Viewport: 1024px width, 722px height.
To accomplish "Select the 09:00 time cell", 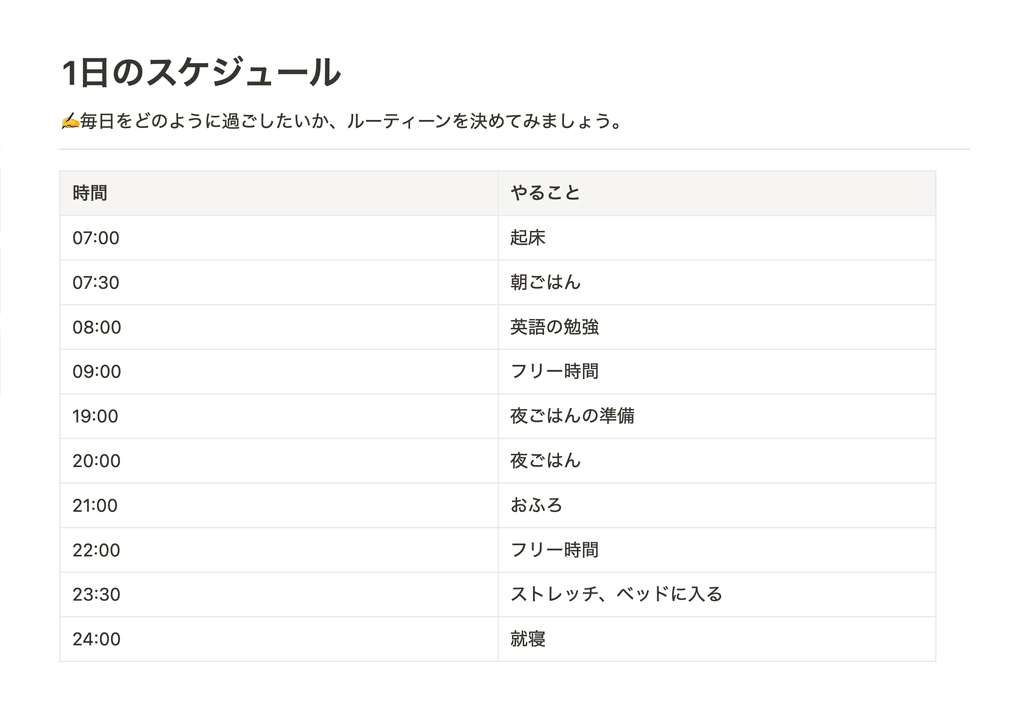I will pyautogui.click(x=279, y=371).
